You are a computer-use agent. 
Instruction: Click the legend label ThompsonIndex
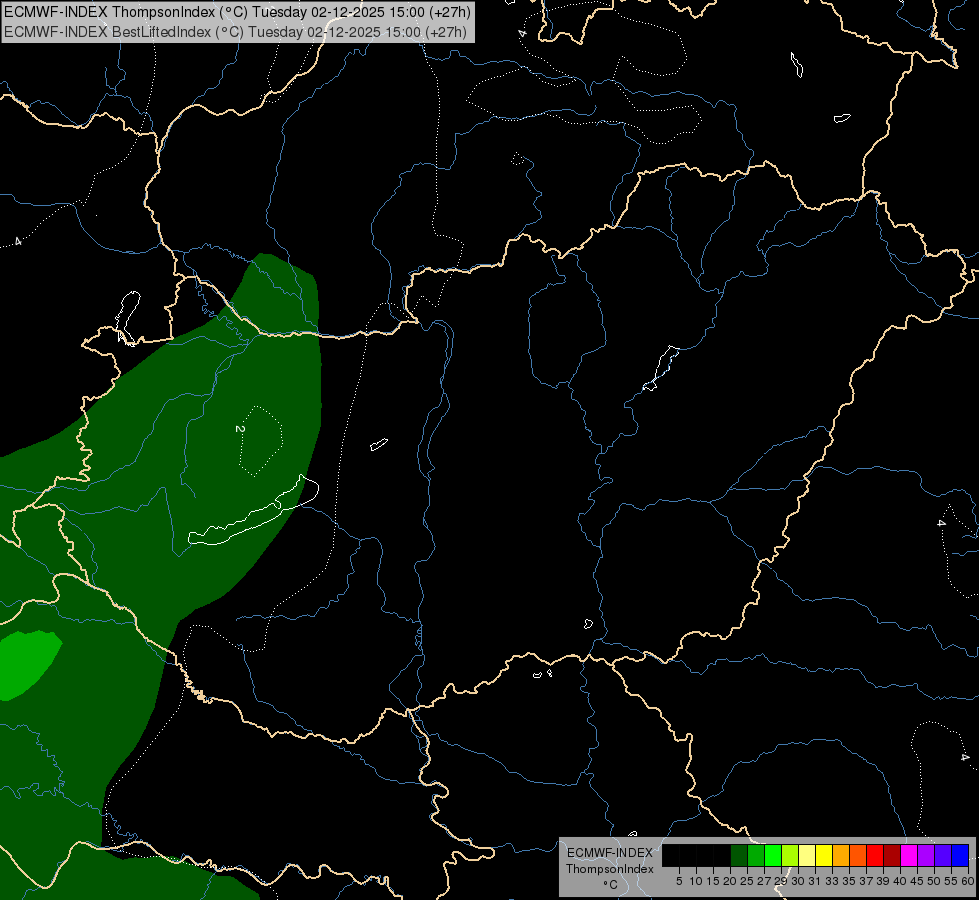pyautogui.click(x=610, y=869)
